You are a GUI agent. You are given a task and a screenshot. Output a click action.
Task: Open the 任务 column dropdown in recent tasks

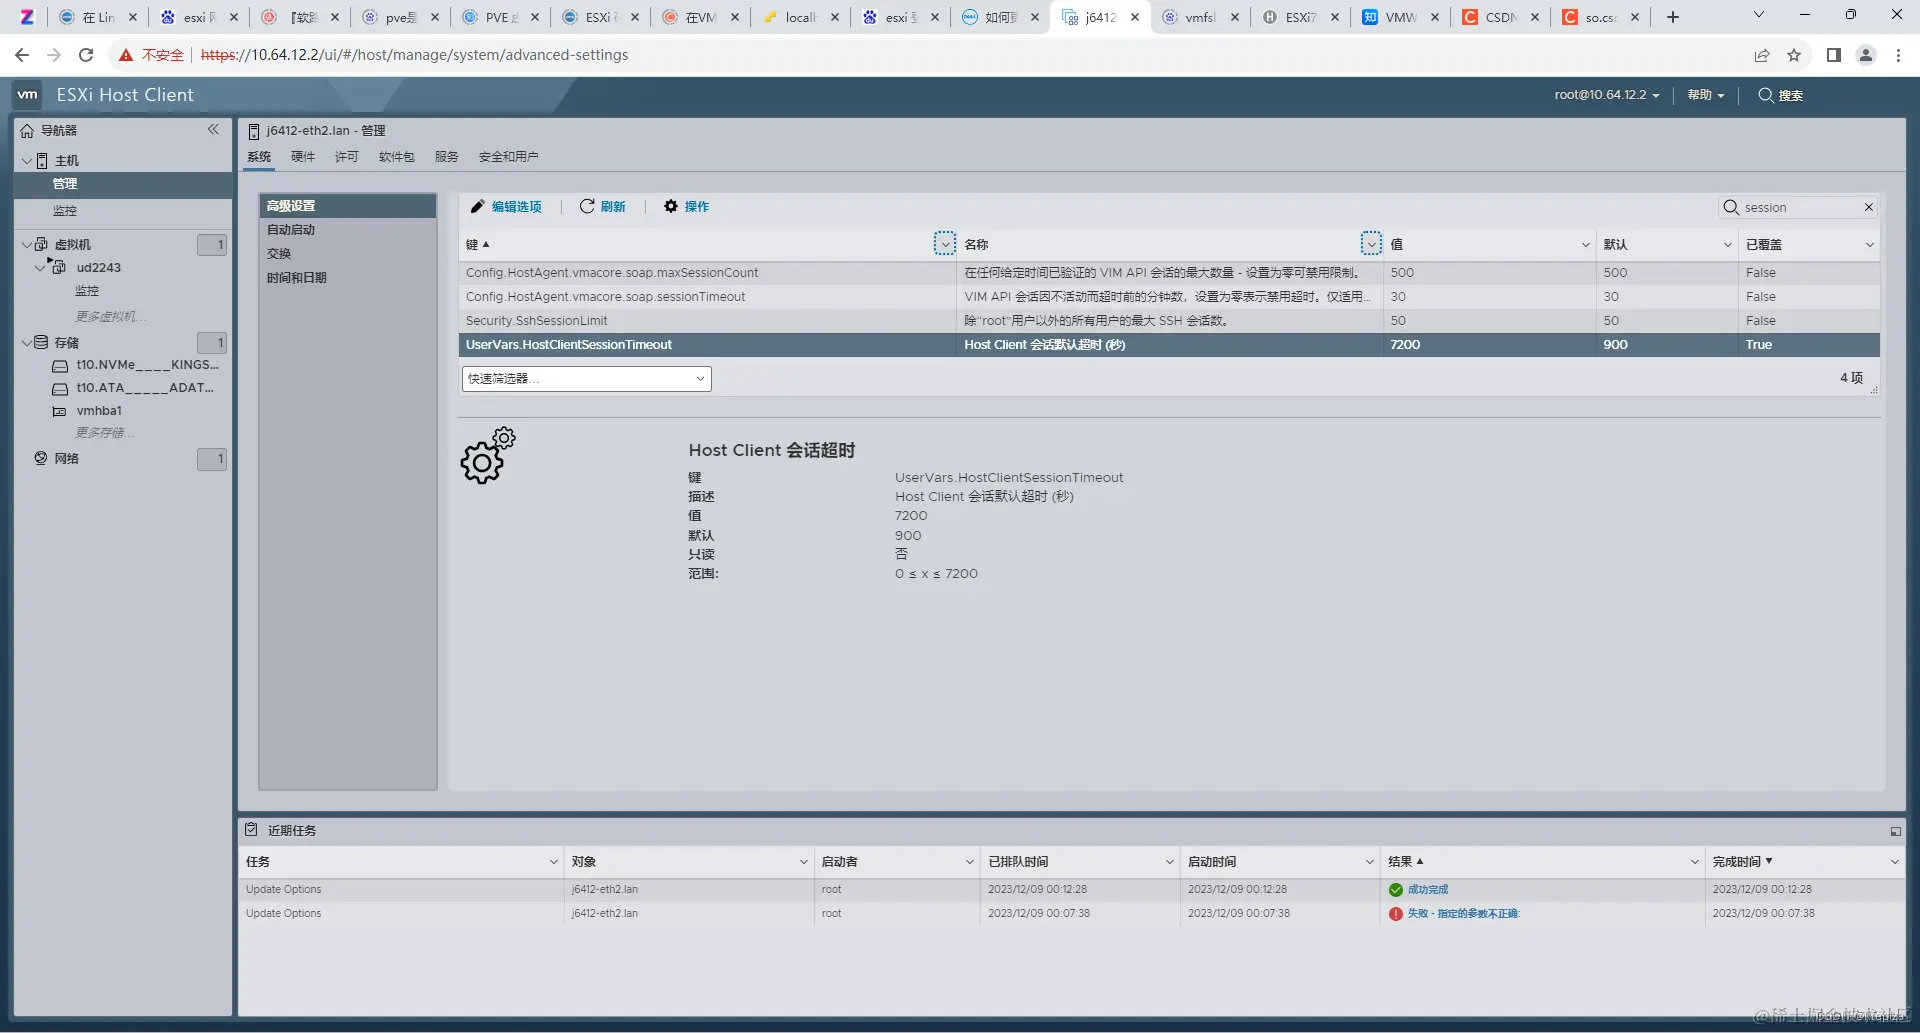click(553, 862)
